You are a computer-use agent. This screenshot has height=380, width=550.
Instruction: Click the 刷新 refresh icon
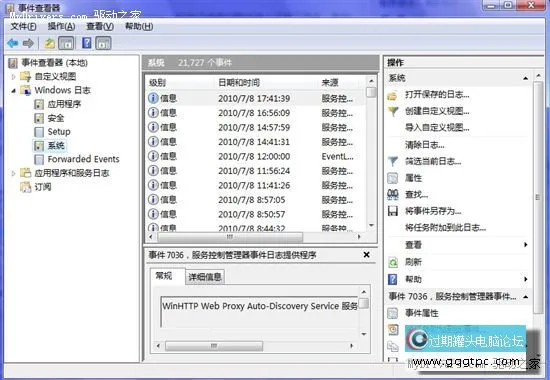[393, 262]
